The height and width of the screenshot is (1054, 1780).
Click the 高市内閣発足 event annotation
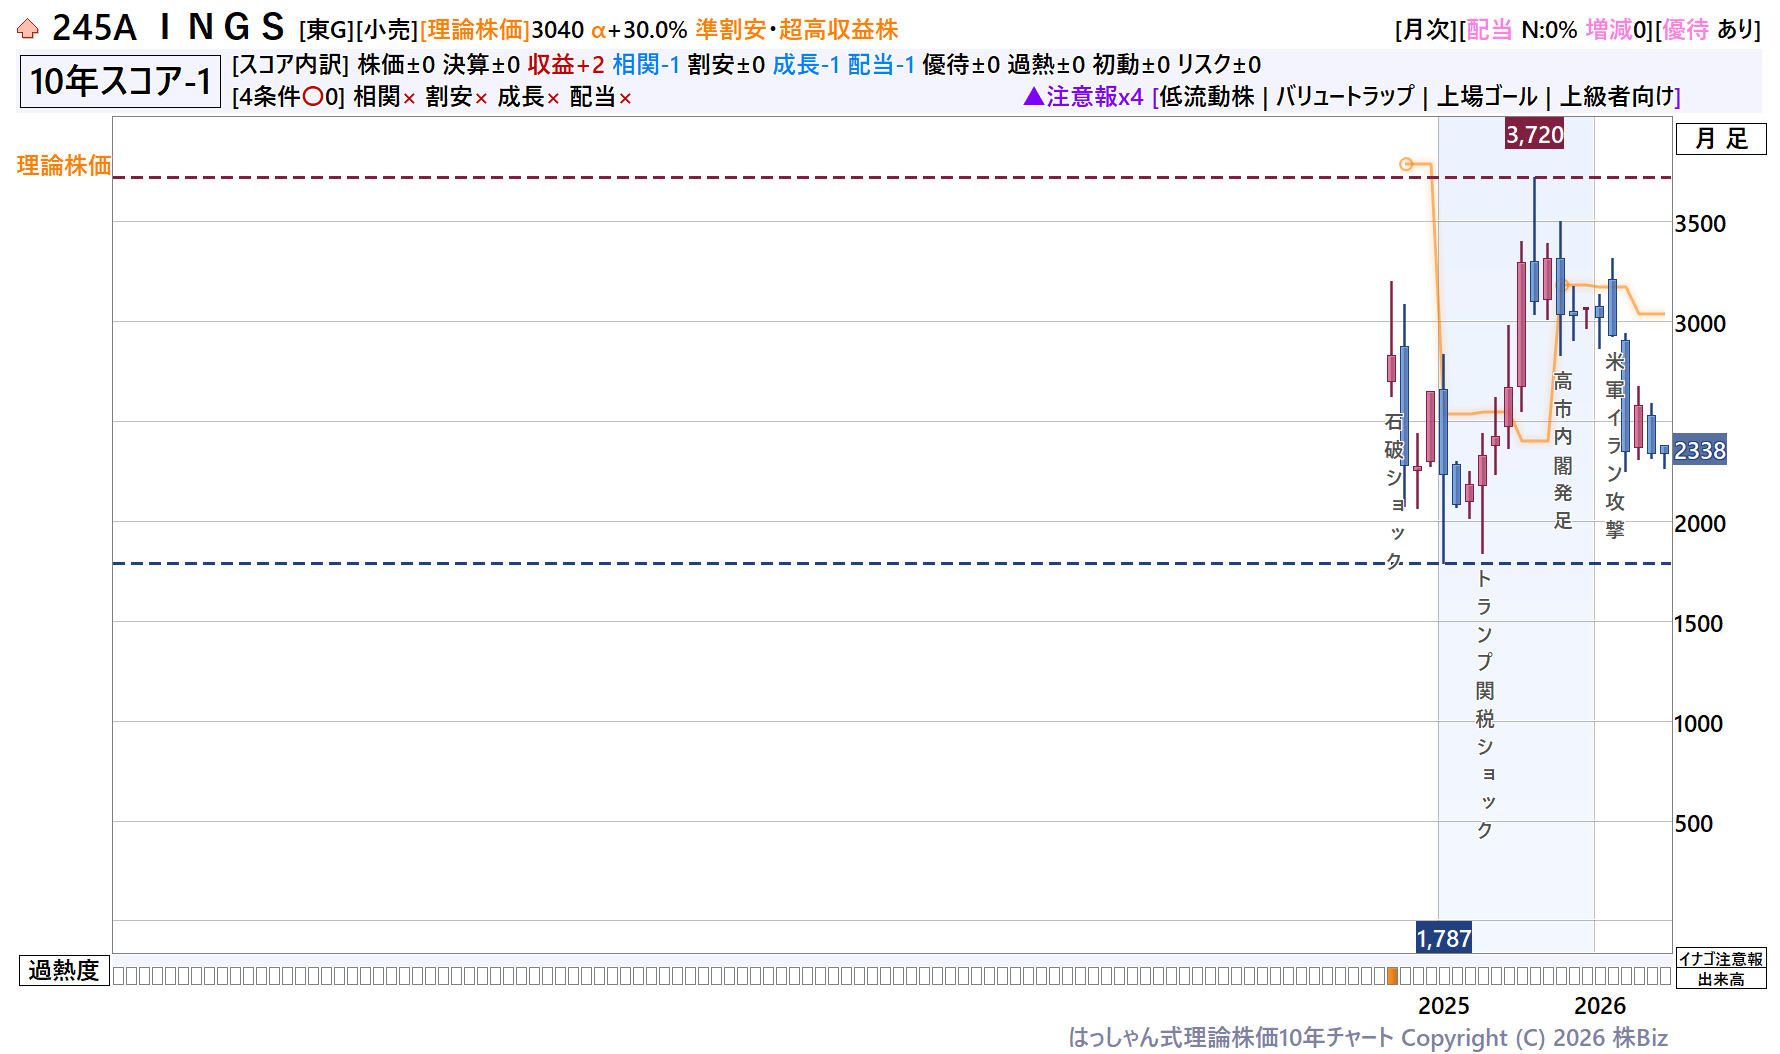1563,450
